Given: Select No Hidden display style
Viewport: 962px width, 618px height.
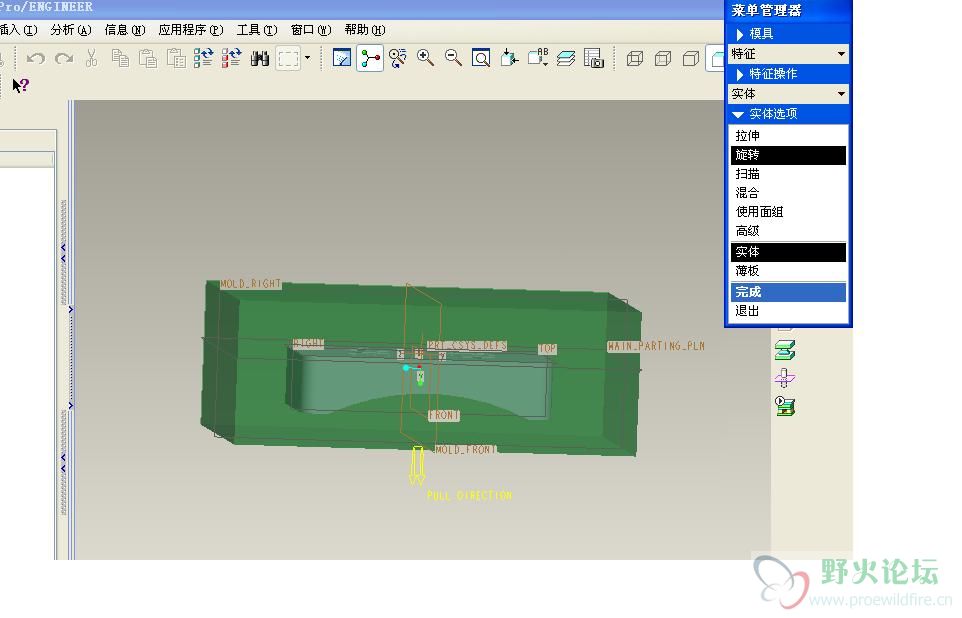Looking at the screenshot, I should click(691, 58).
